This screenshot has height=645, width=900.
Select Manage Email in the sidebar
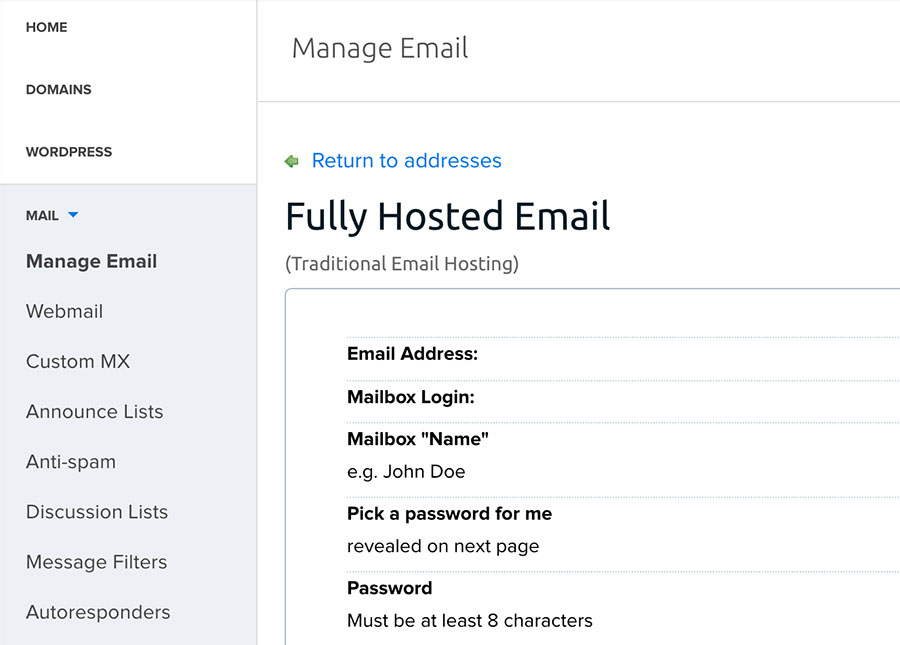point(91,261)
